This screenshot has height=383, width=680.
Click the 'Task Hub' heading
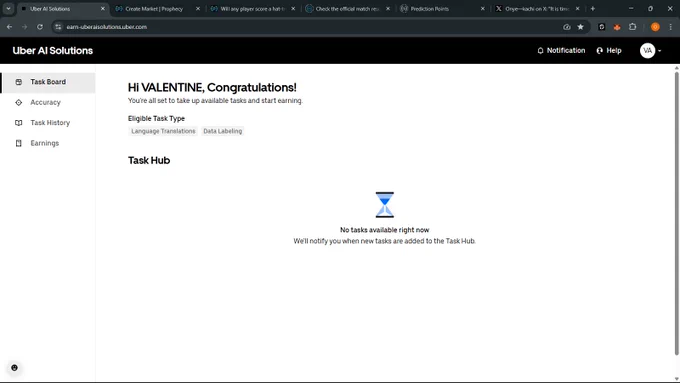pos(149,160)
